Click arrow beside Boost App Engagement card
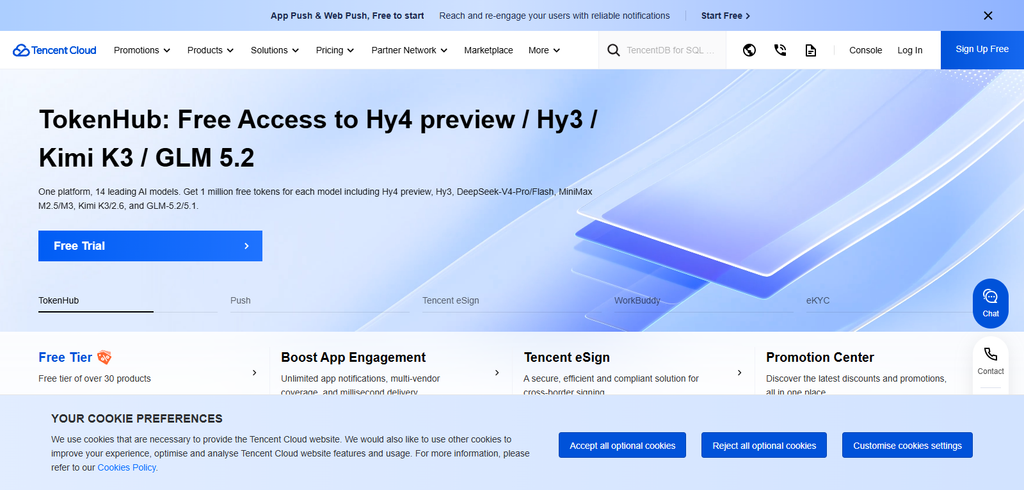Screen dimensions: 1024x490 click(497, 372)
